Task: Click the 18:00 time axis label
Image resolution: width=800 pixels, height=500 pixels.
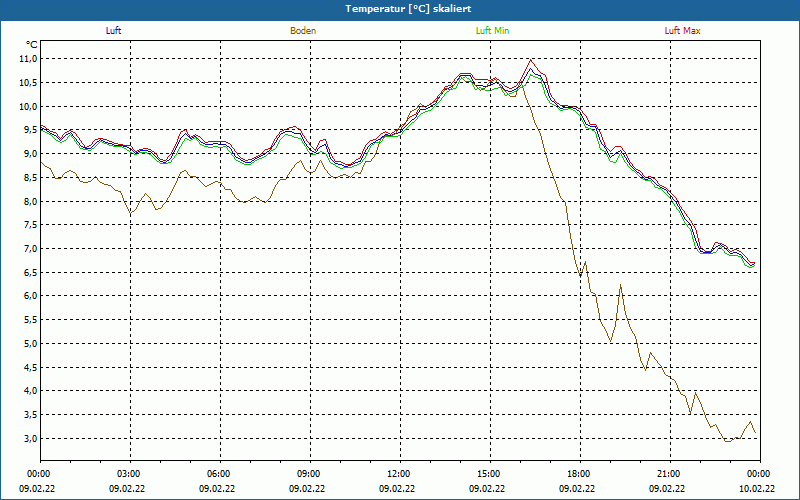Action: (x=581, y=474)
